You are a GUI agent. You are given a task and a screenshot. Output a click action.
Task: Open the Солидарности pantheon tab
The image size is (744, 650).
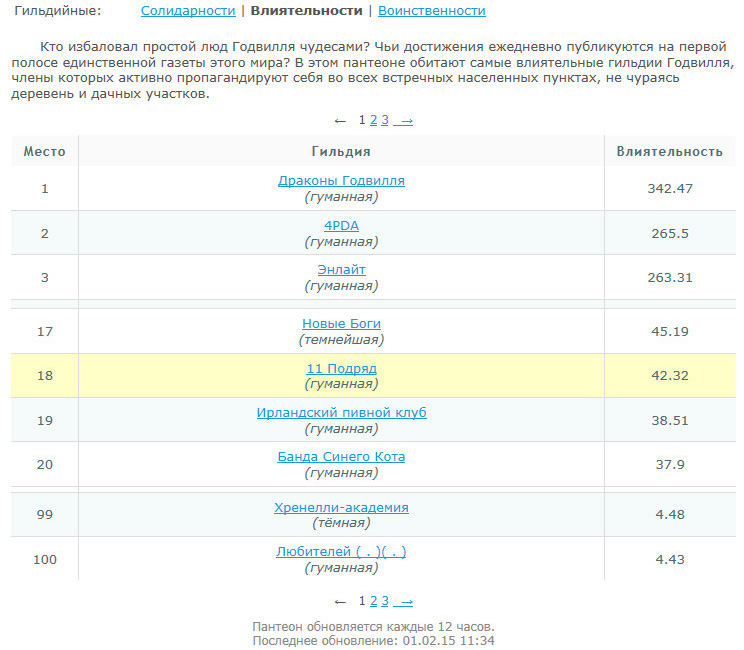point(188,11)
